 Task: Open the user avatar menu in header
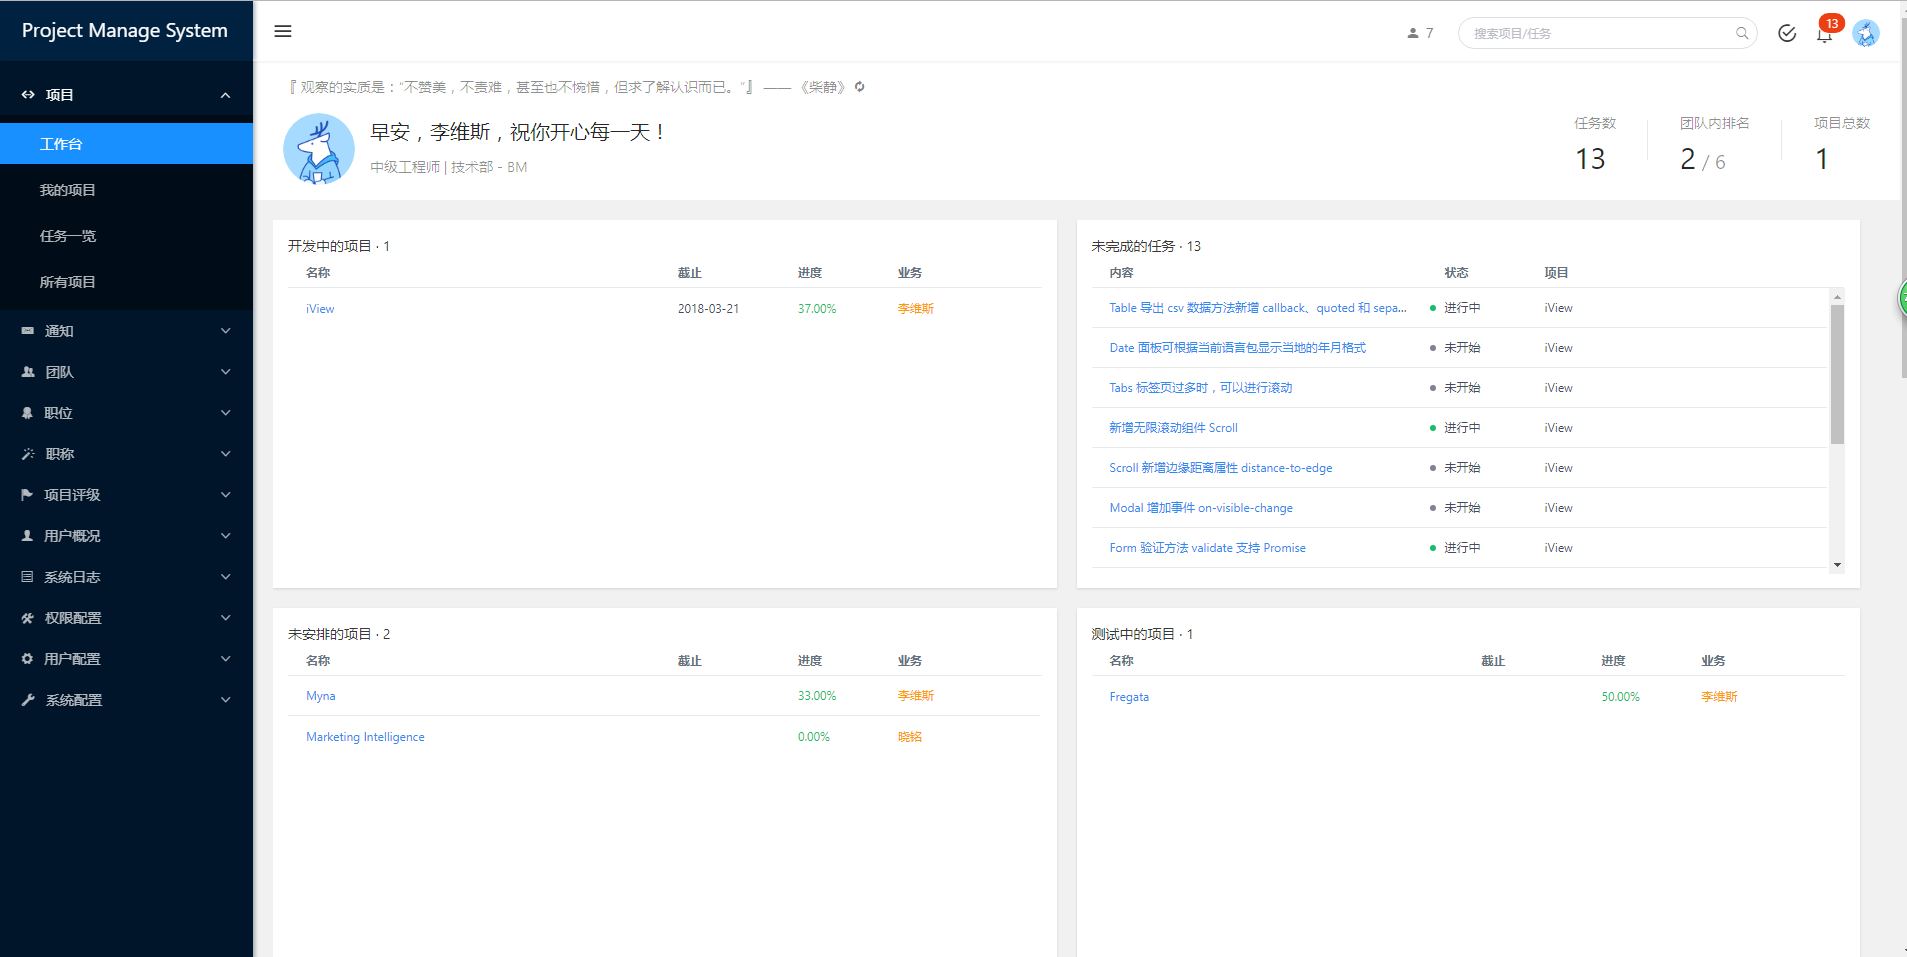click(x=1865, y=33)
